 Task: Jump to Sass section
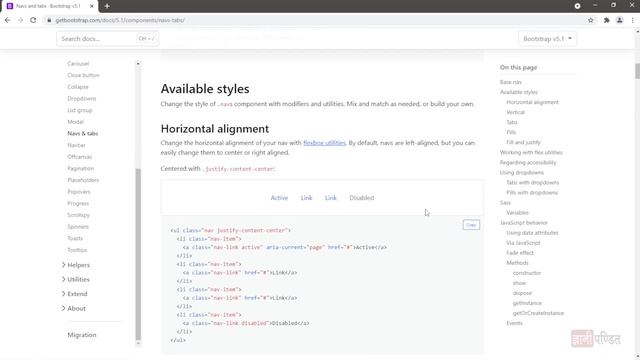pos(505,202)
